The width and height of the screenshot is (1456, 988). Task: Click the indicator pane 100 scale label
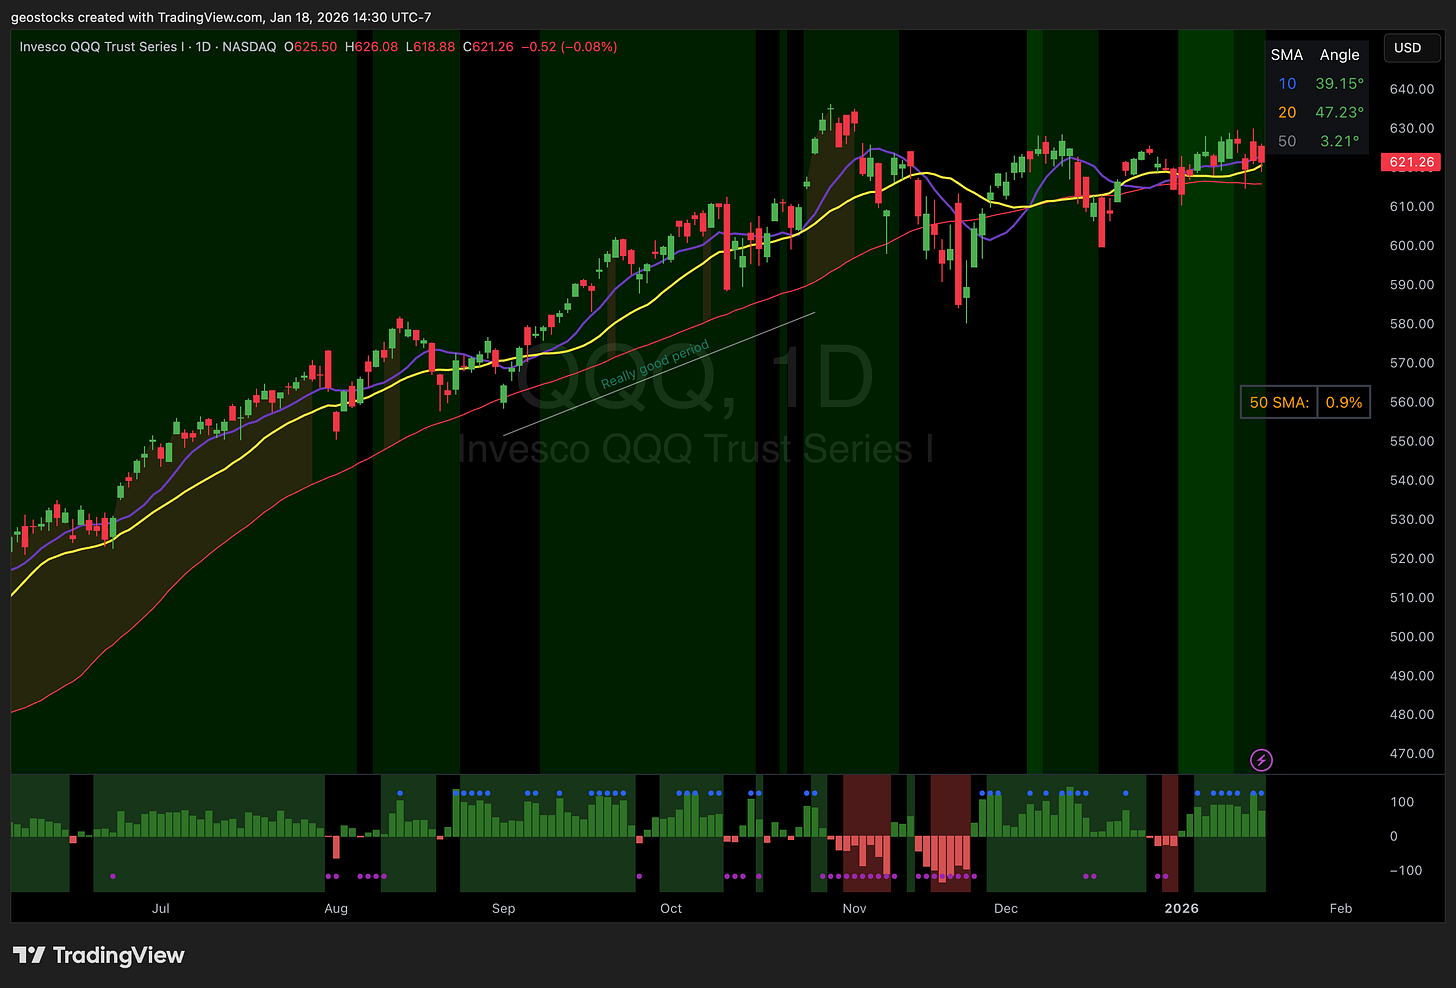point(1403,802)
